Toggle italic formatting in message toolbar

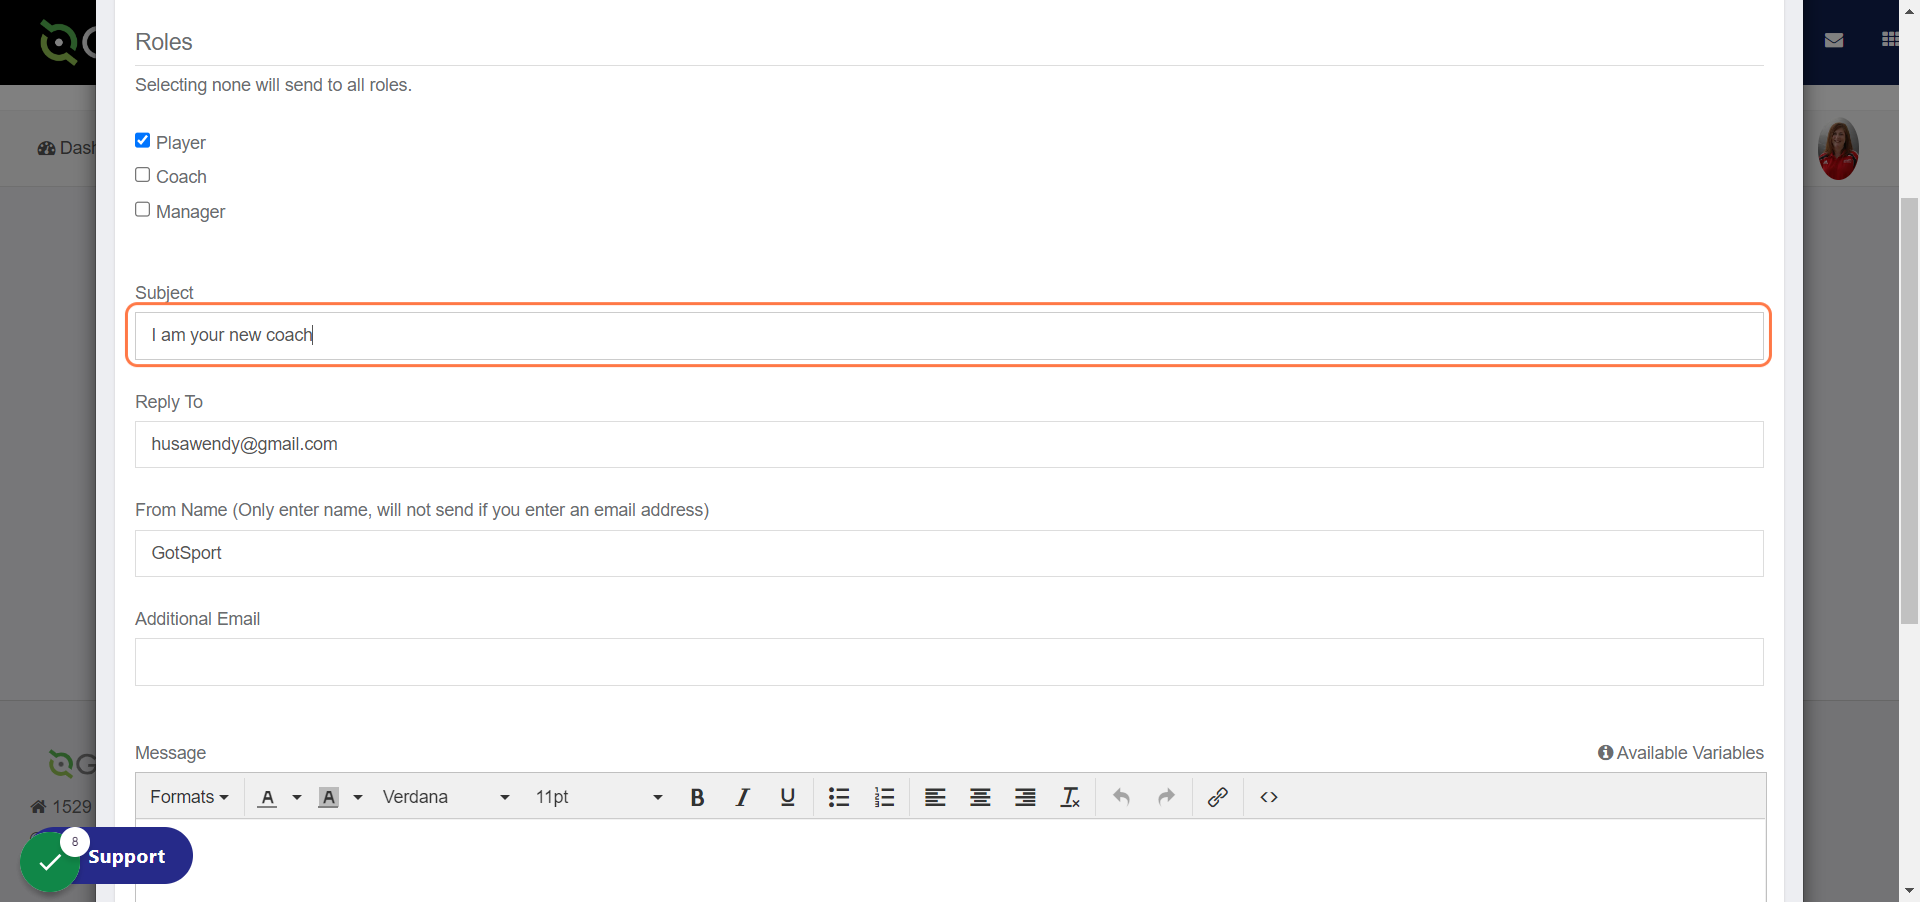point(742,797)
